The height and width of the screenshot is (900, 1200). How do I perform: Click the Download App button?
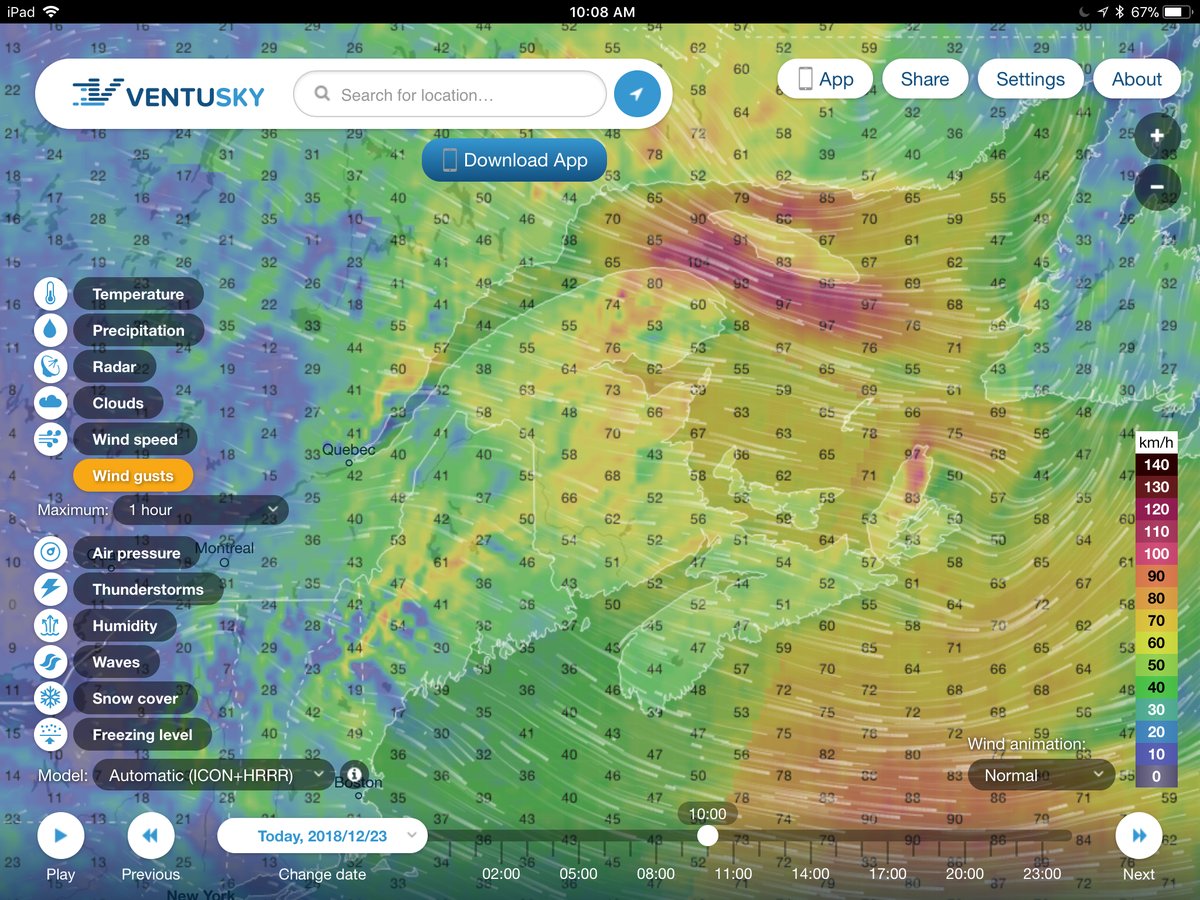pyautogui.click(x=514, y=160)
